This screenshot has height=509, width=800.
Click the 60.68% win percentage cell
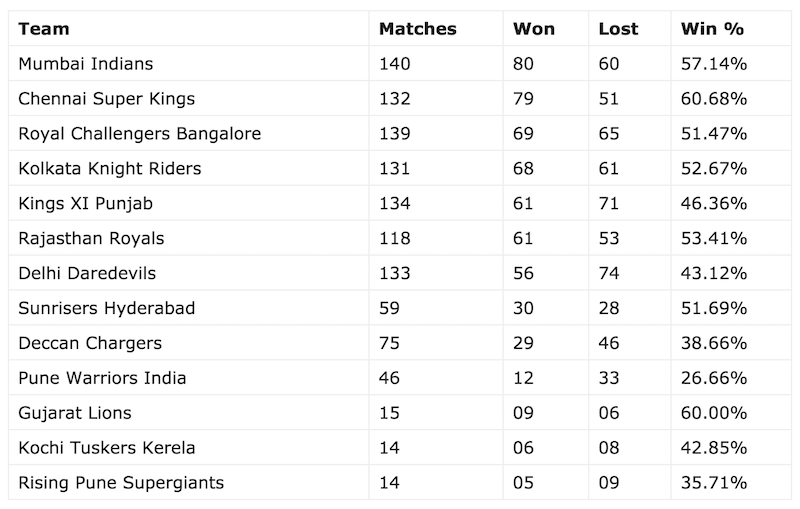click(714, 99)
